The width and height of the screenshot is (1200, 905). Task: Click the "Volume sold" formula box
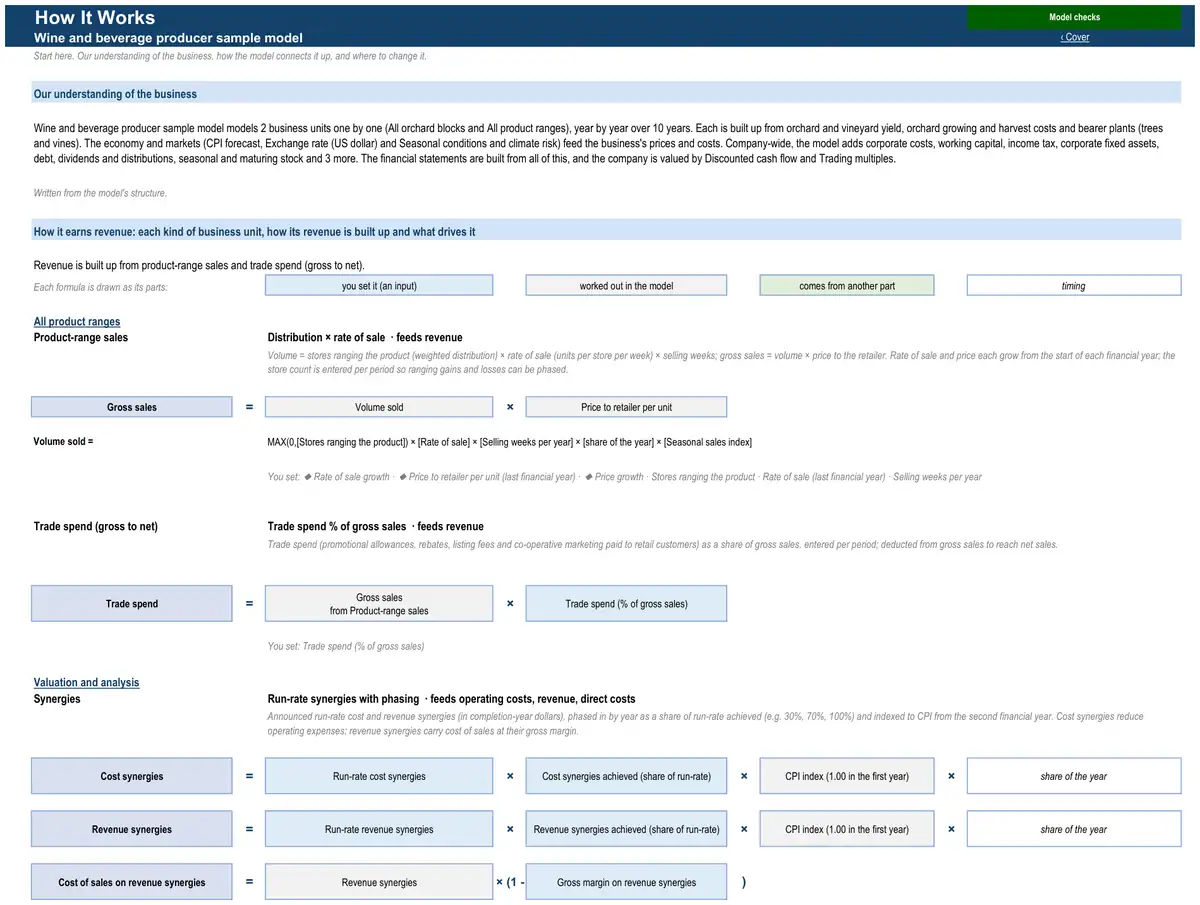(379, 407)
